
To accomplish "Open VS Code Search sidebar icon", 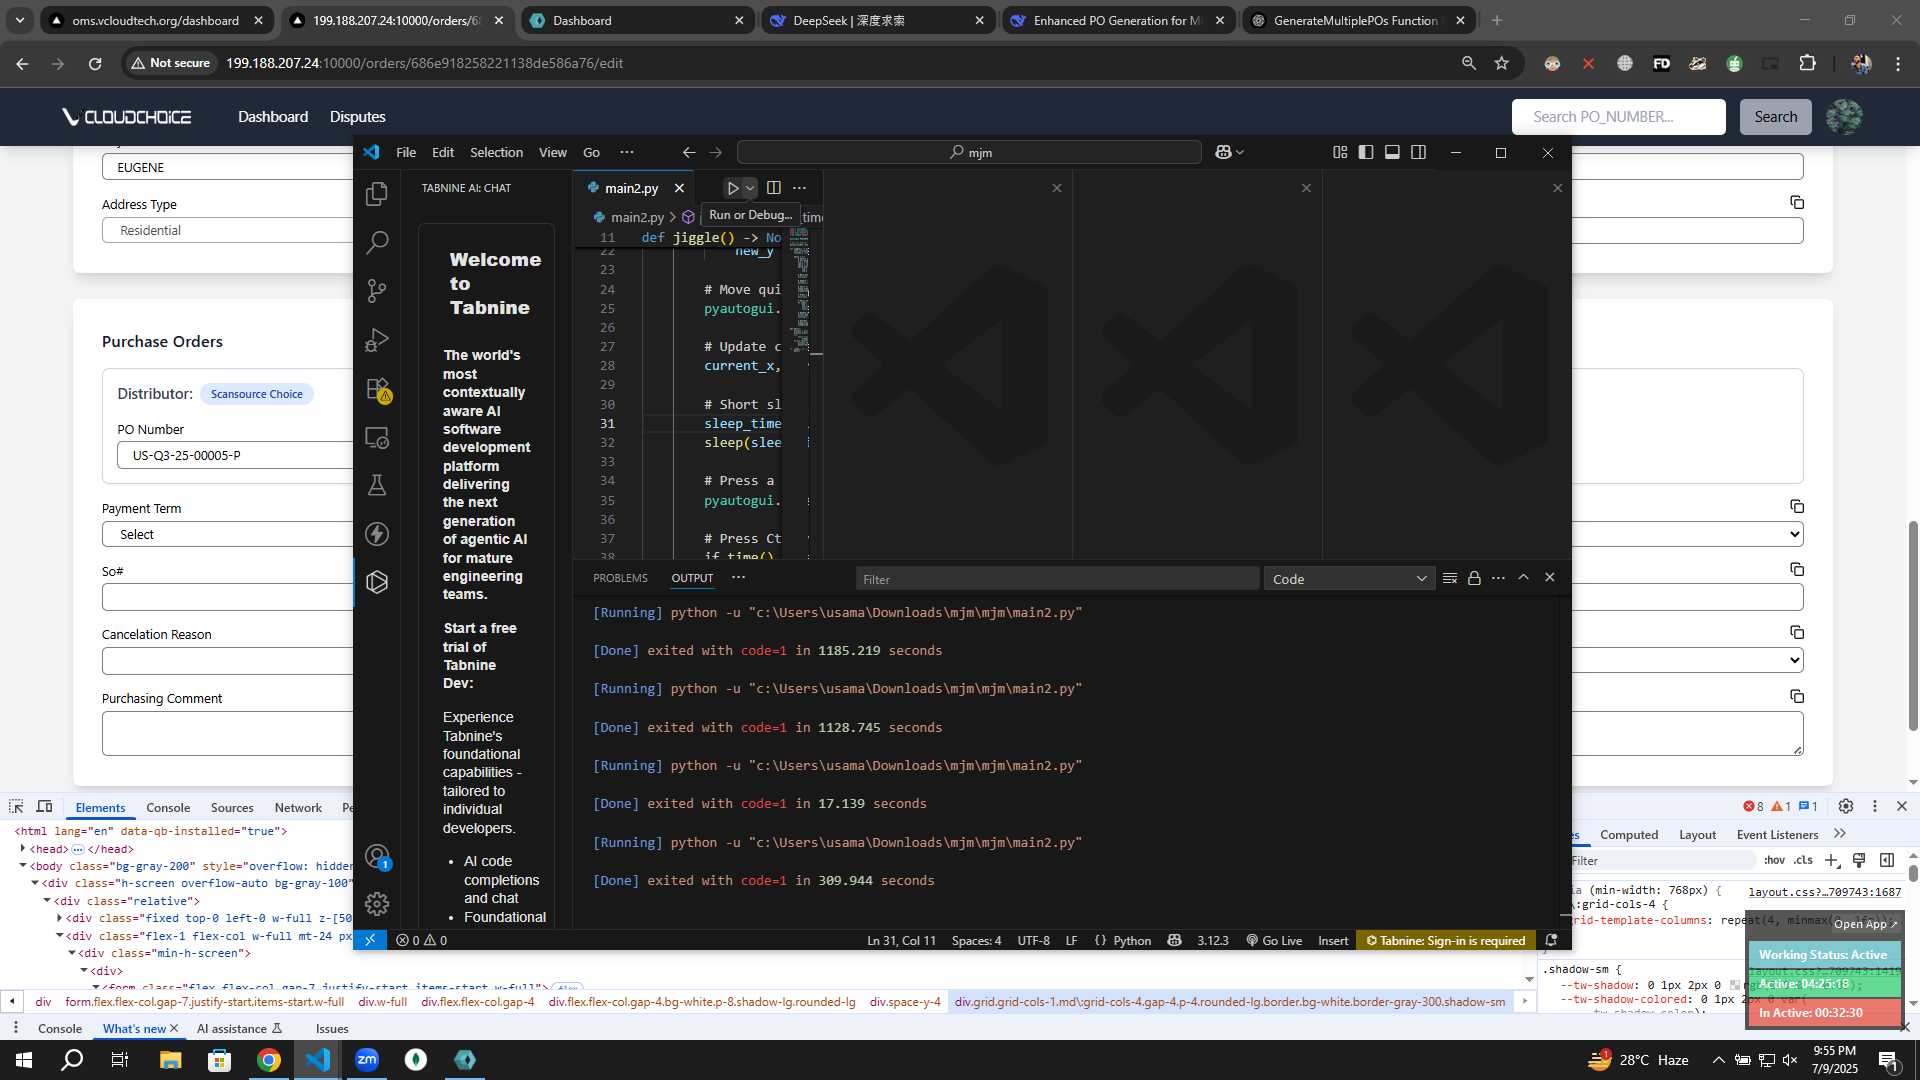I will tap(377, 242).
